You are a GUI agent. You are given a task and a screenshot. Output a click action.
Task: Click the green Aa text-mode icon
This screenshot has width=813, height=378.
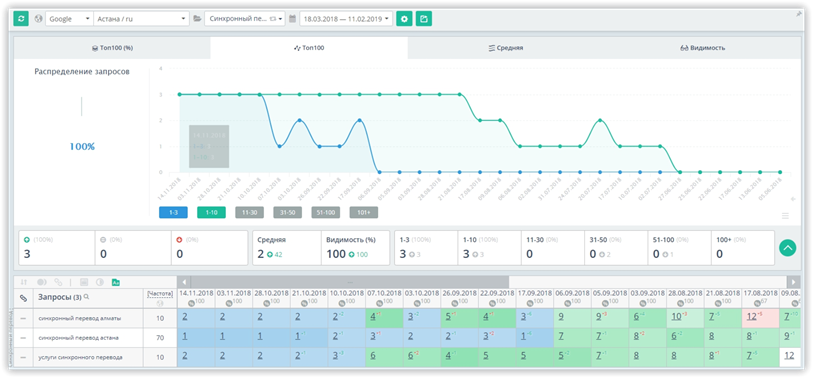point(116,282)
